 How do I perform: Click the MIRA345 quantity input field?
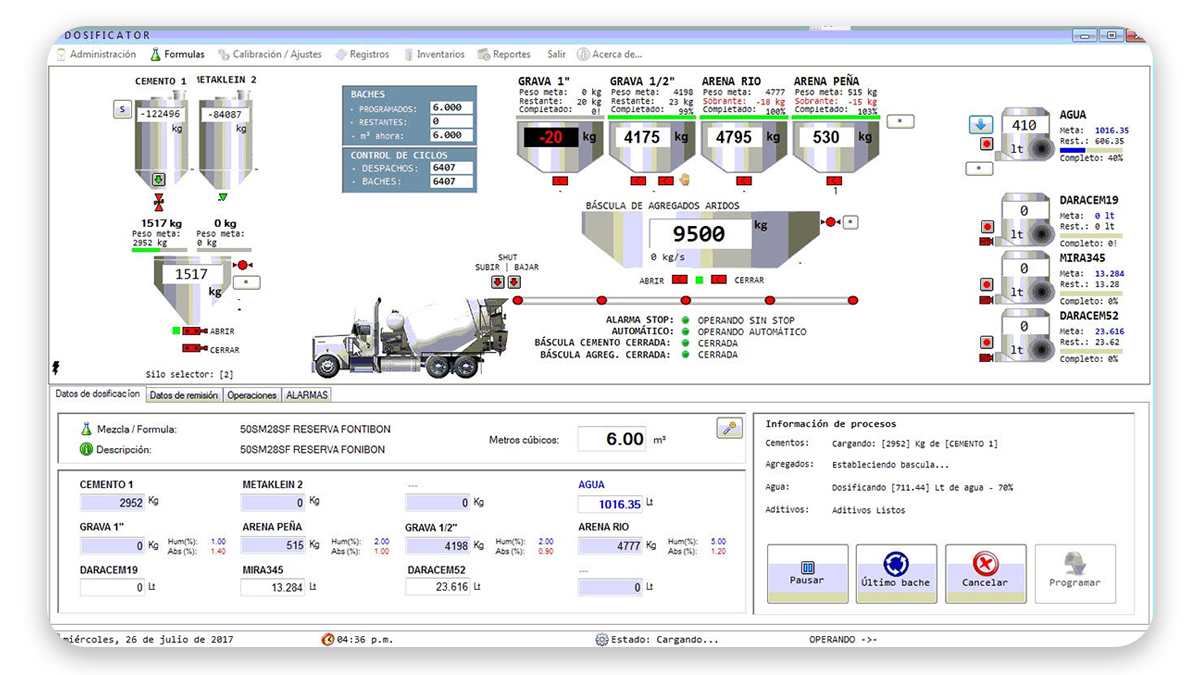click(273, 588)
